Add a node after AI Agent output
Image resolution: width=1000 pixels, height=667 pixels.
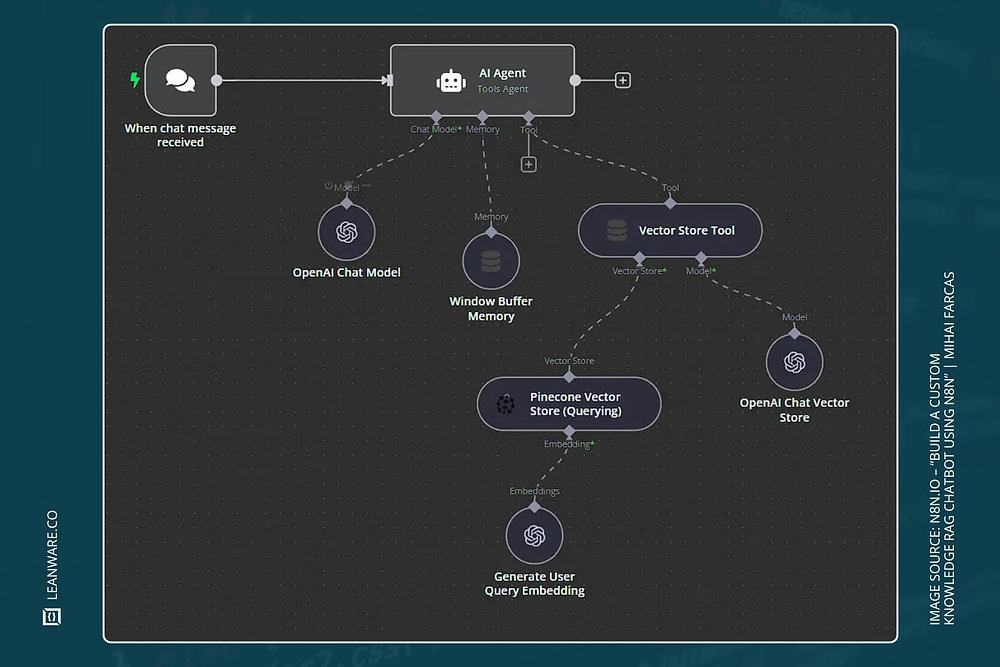[622, 80]
